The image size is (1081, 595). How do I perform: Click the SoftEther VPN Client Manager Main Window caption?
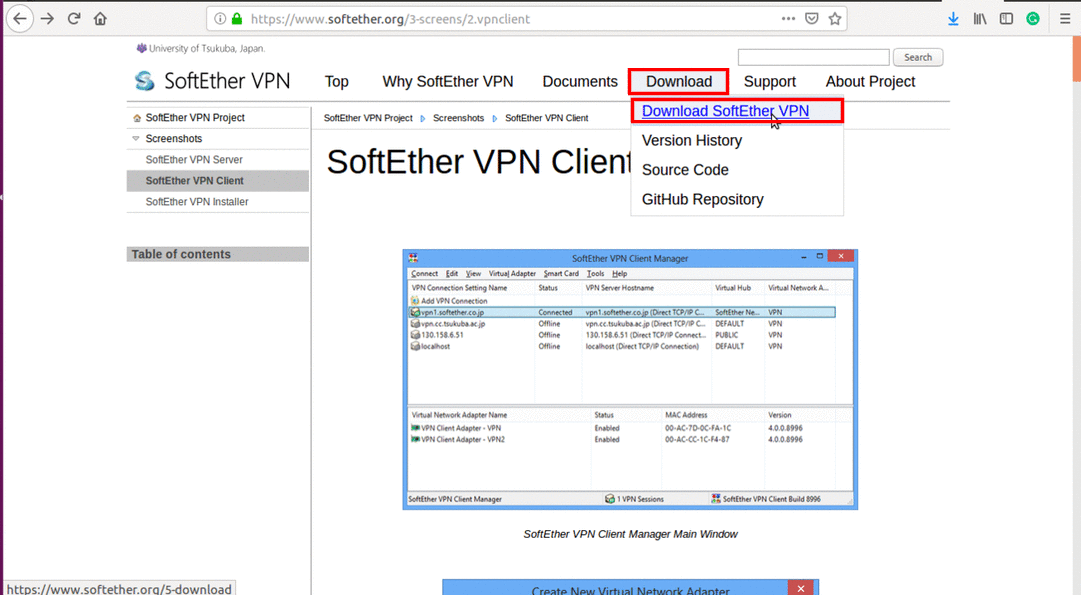click(630, 534)
